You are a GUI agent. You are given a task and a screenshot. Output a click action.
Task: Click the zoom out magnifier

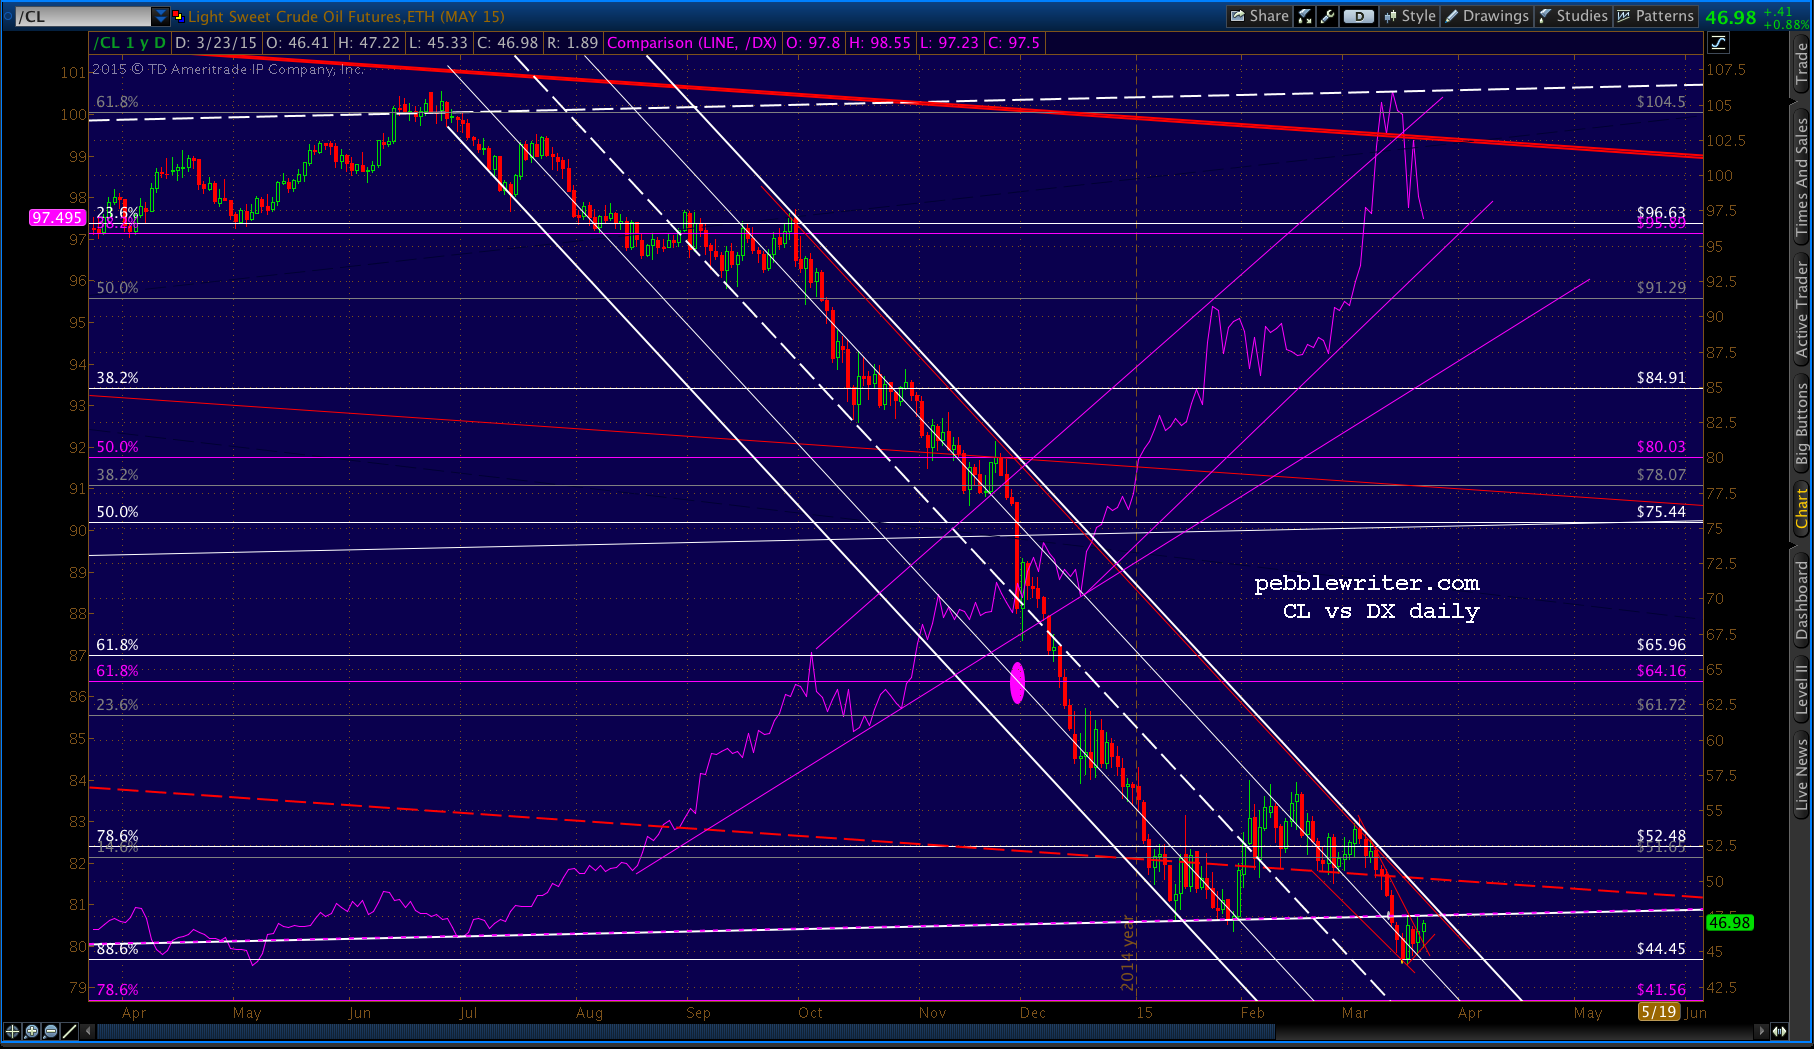[x=51, y=1031]
